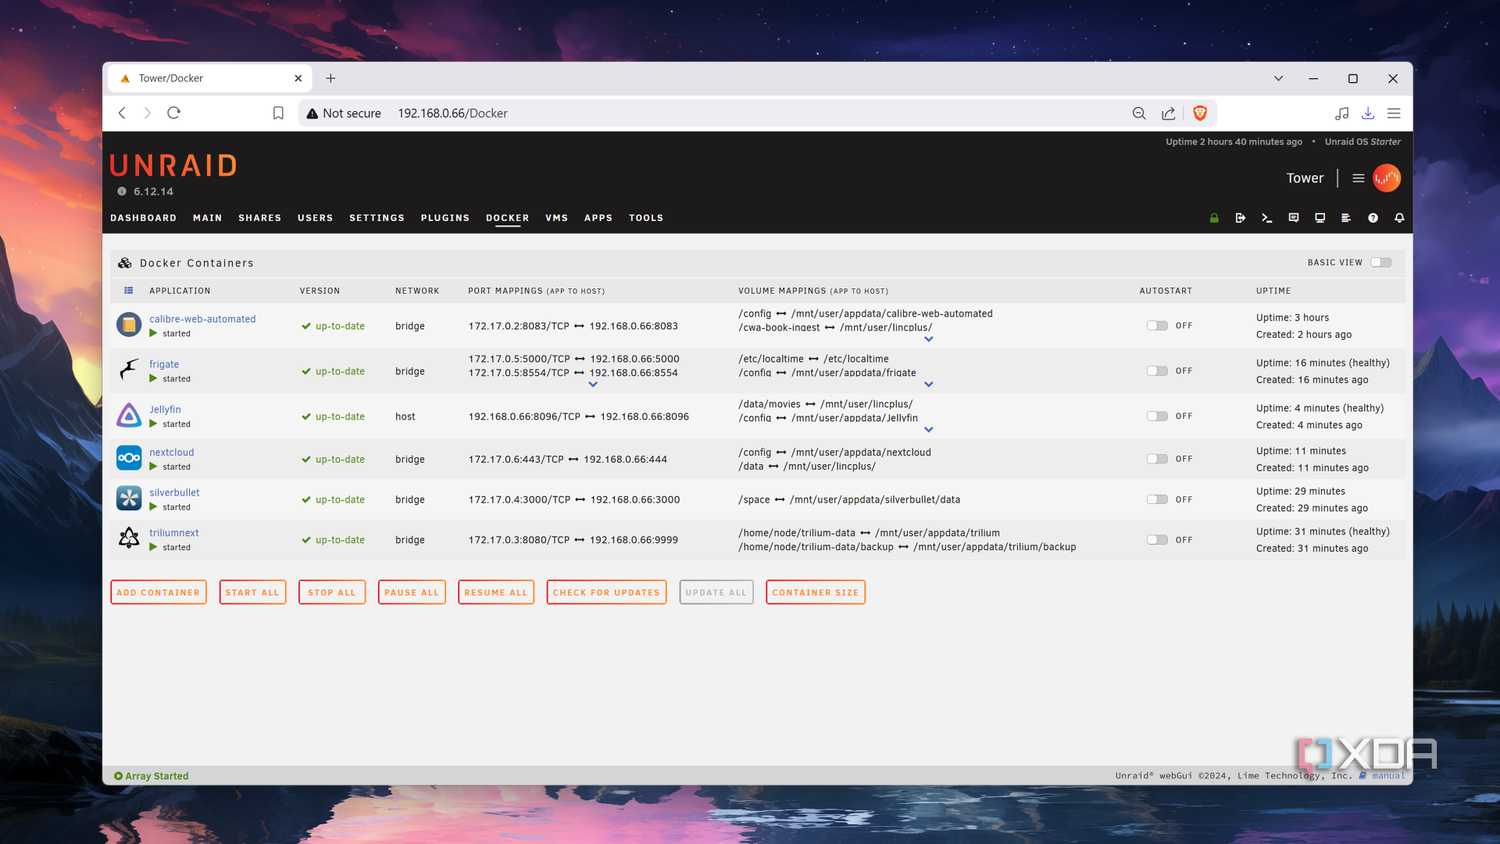Open the browser tab search chevron

coord(1278,78)
